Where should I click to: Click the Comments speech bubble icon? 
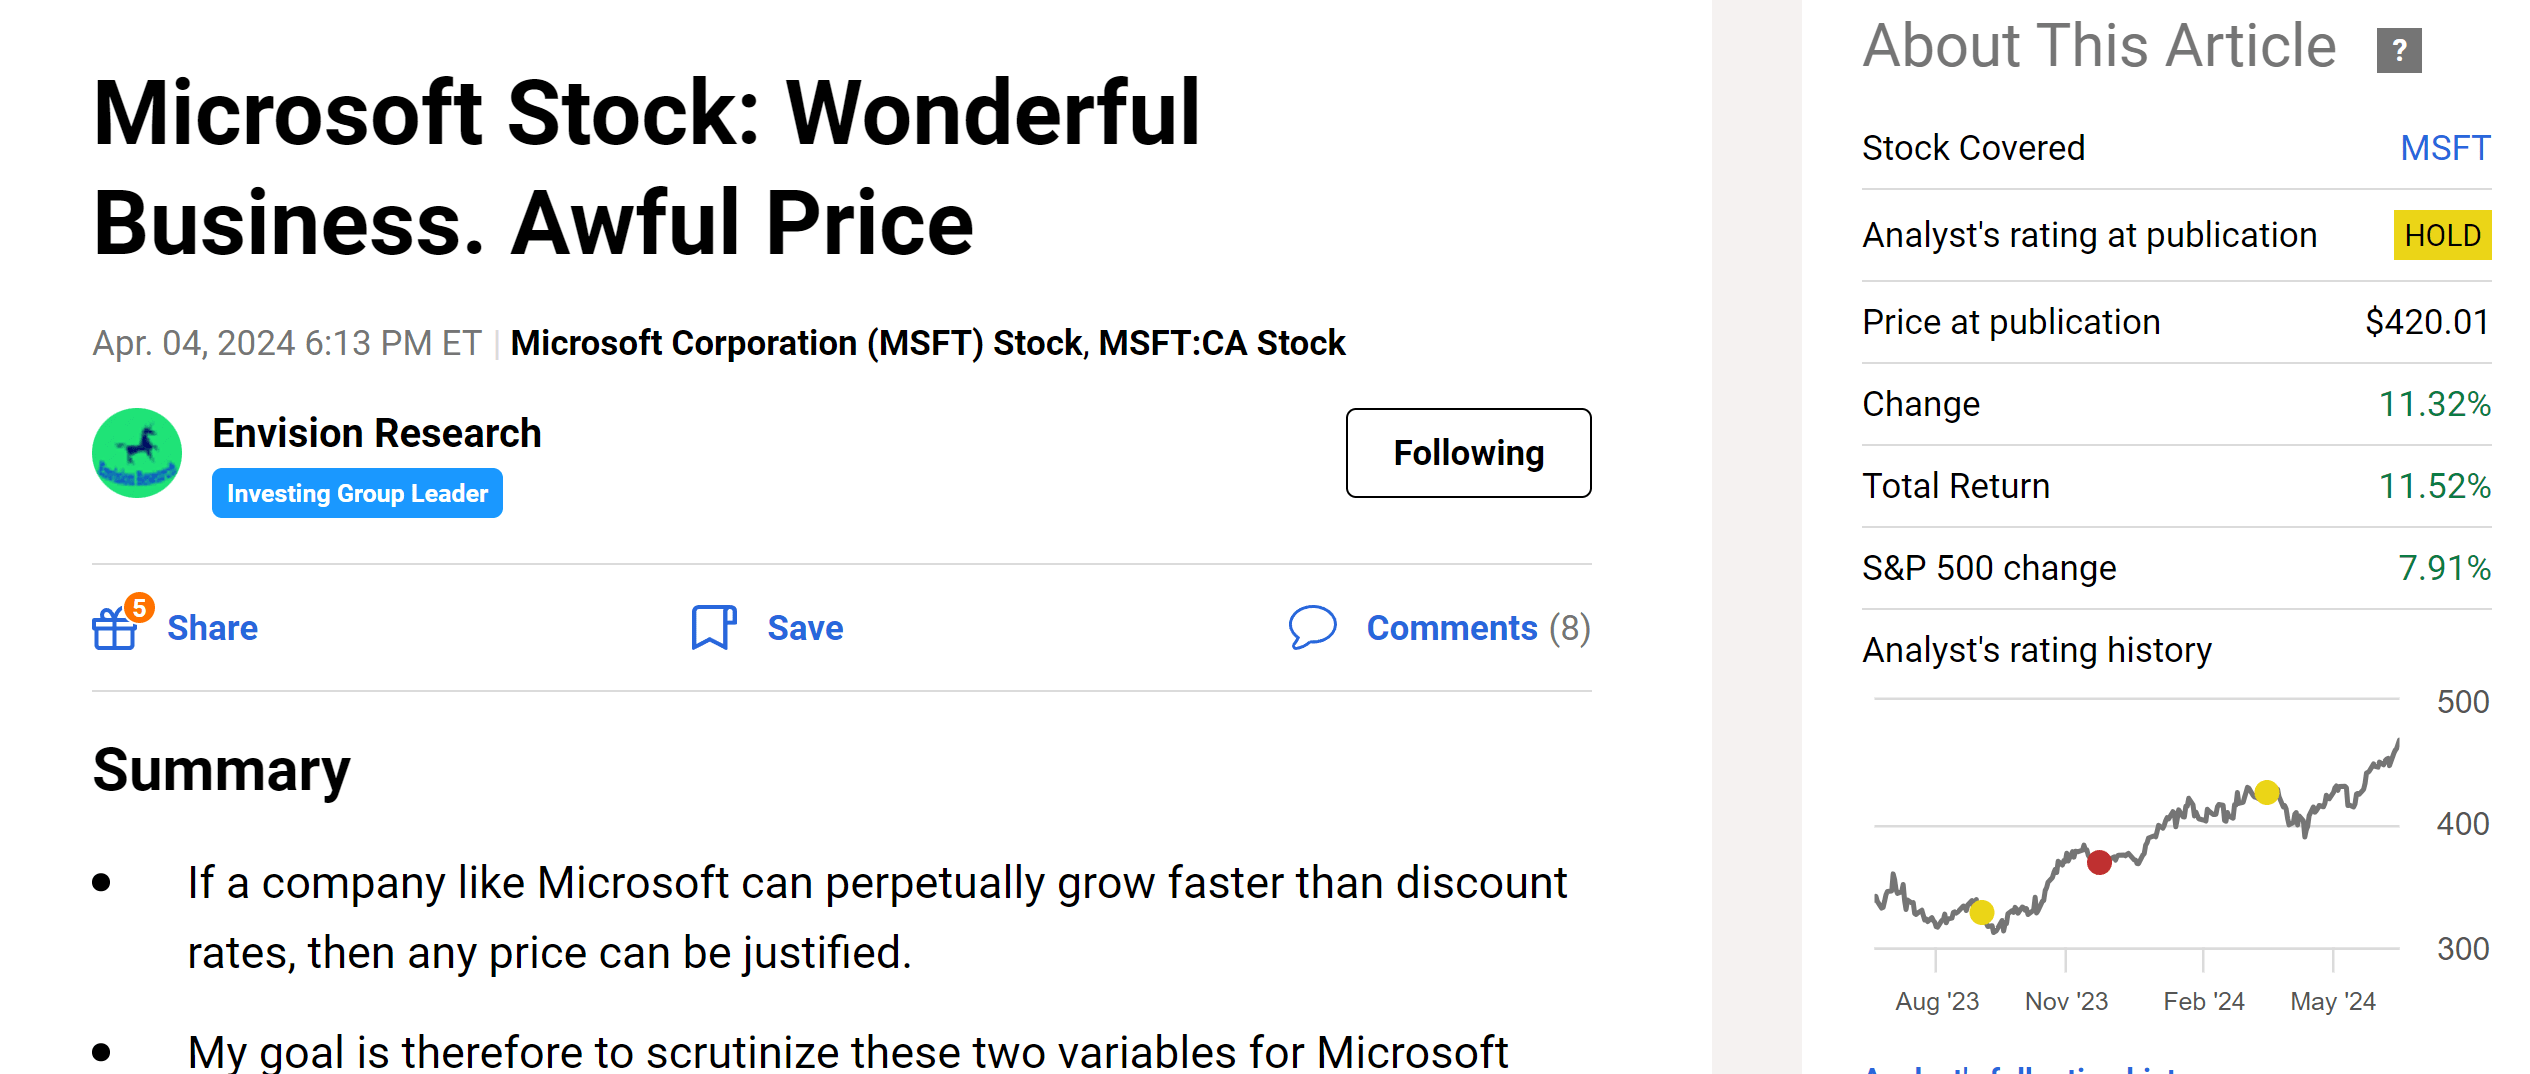click(x=1312, y=628)
